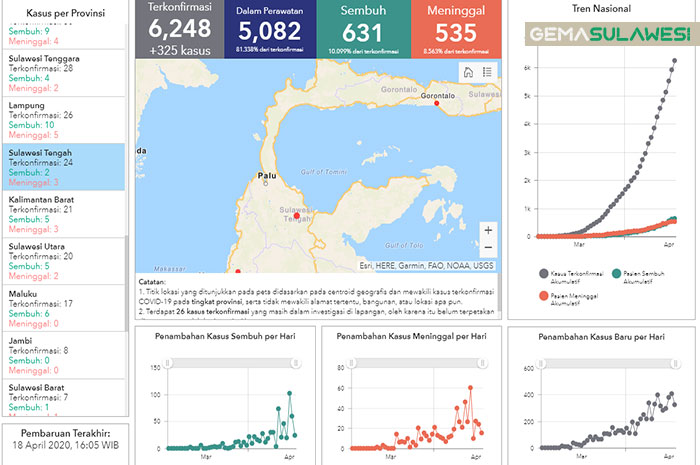The height and width of the screenshot is (465, 700).
Task: Zoom in on the map
Action: [487, 229]
